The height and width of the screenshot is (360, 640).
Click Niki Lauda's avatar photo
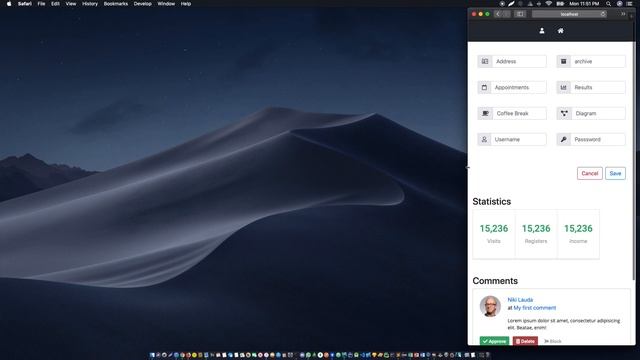coord(490,306)
